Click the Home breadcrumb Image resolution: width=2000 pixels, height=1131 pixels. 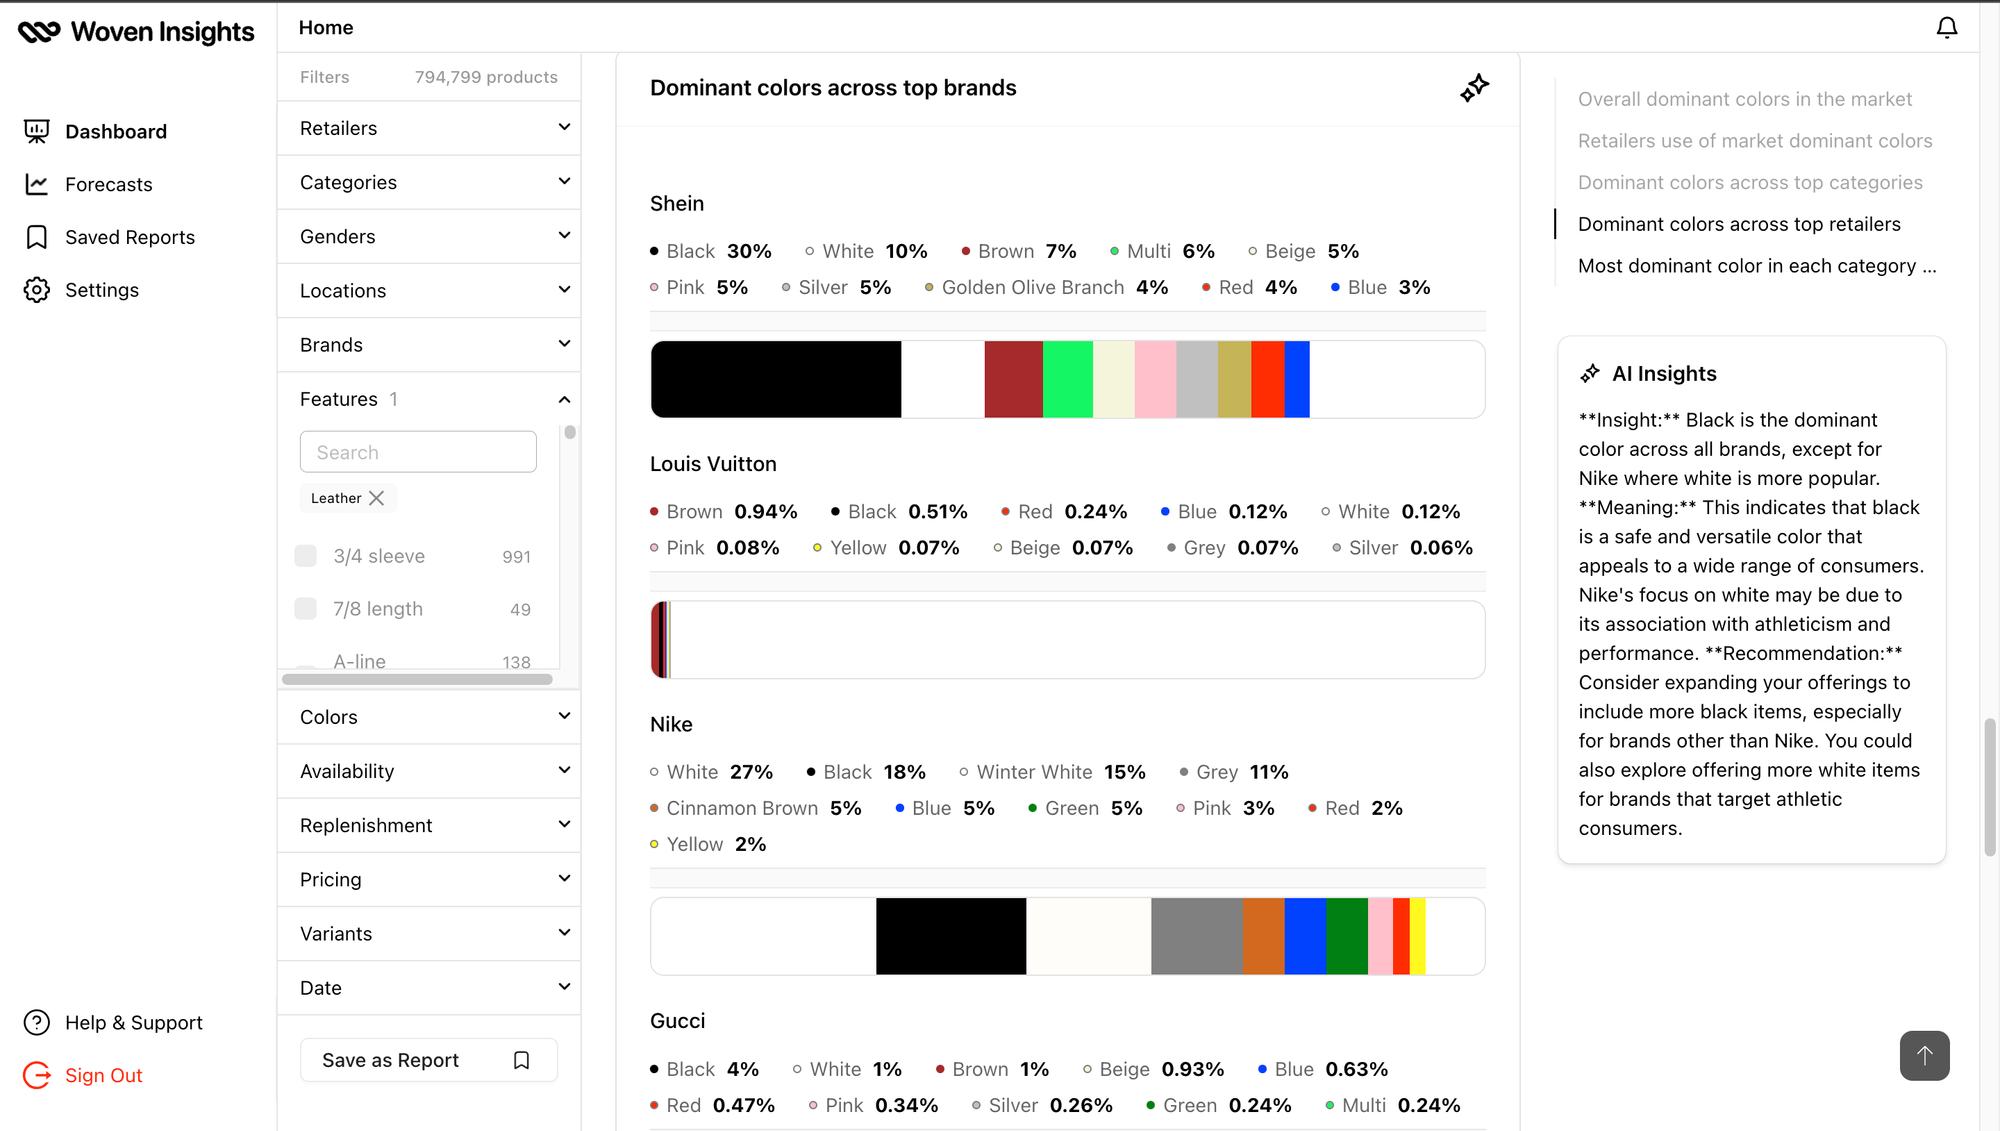coord(326,27)
